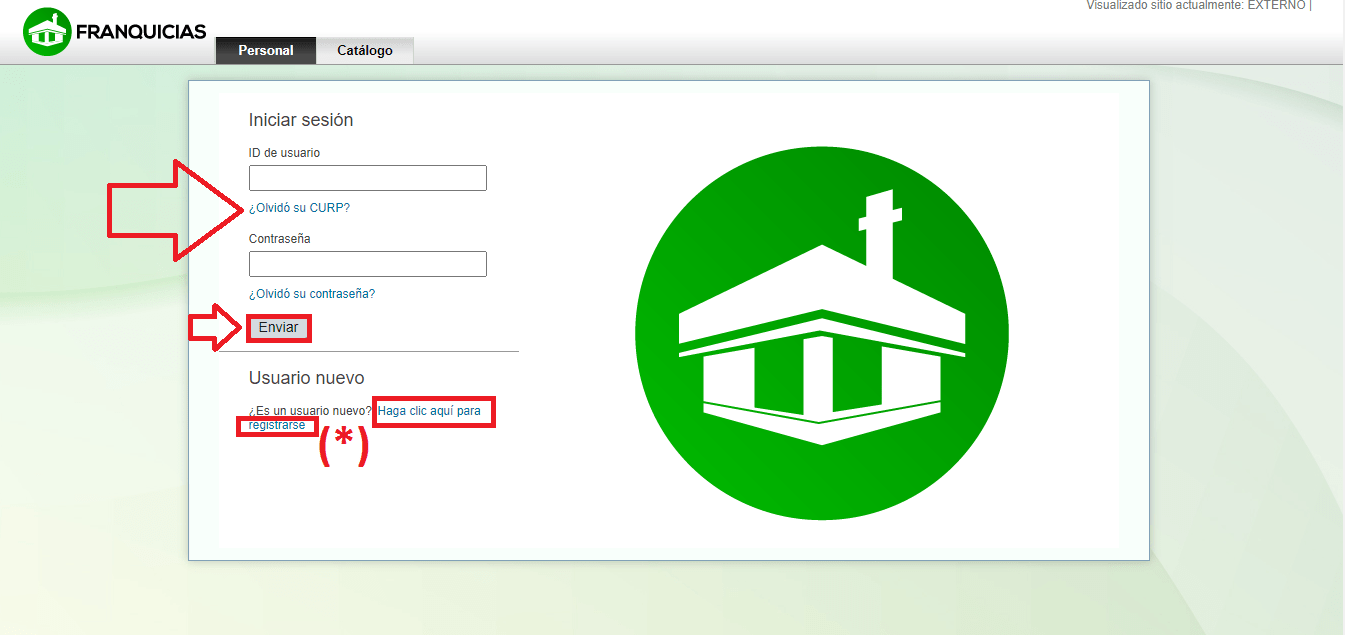Open the ¿Olvidó su CURP? link
Image resolution: width=1345 pixels, height=635 pixels.
click(x=299, y=208)
